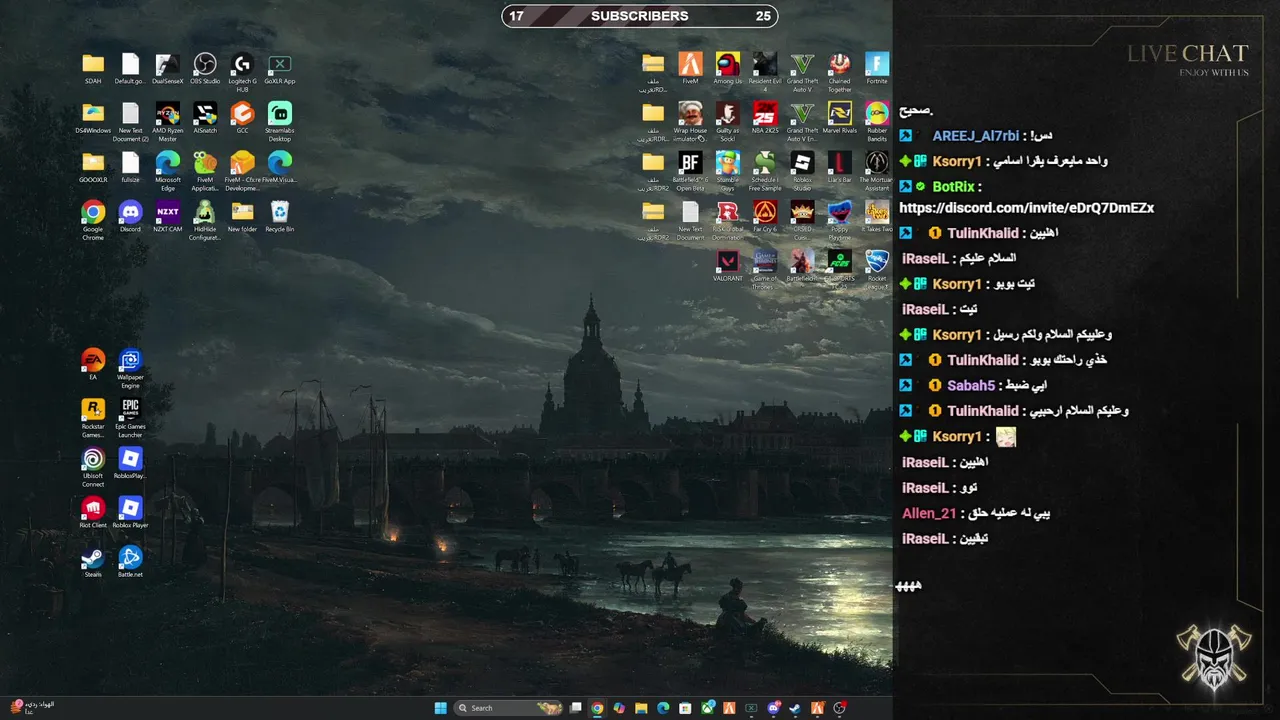
Task: Select Marvel Rivals game icon
Action: (x=840, y=118)
